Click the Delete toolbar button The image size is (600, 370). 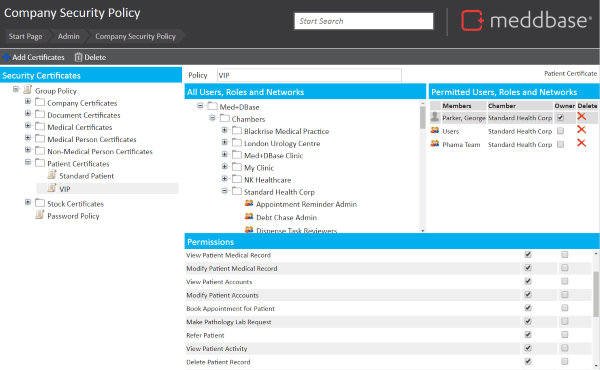90,57
